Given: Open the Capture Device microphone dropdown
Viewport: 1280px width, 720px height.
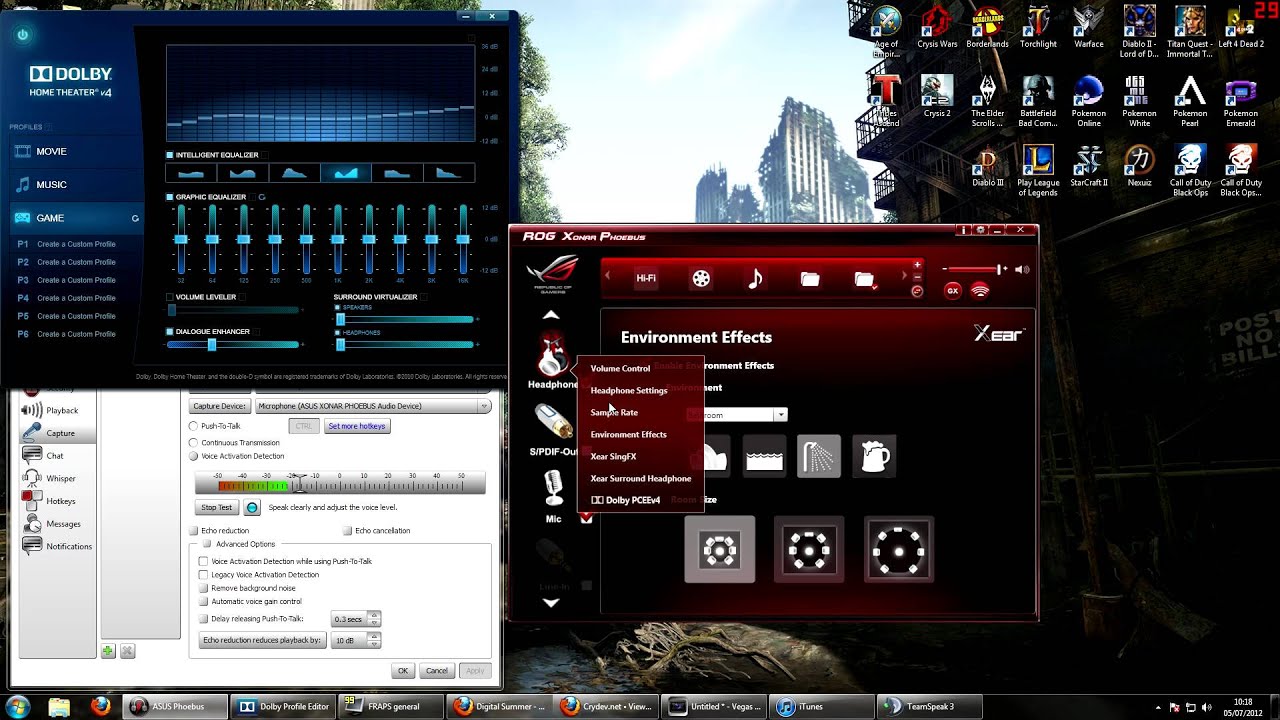Looking at the screenshot, I should pyautogui.click(x=373, y=406).
